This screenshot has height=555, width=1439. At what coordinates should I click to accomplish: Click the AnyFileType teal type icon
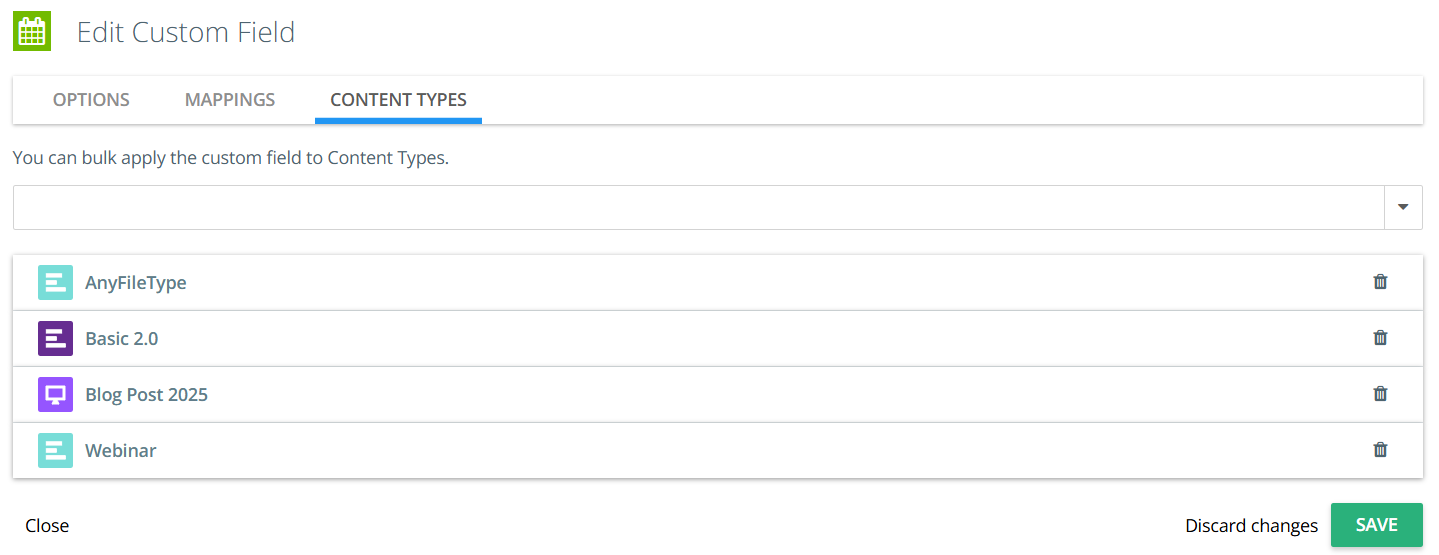55,283
